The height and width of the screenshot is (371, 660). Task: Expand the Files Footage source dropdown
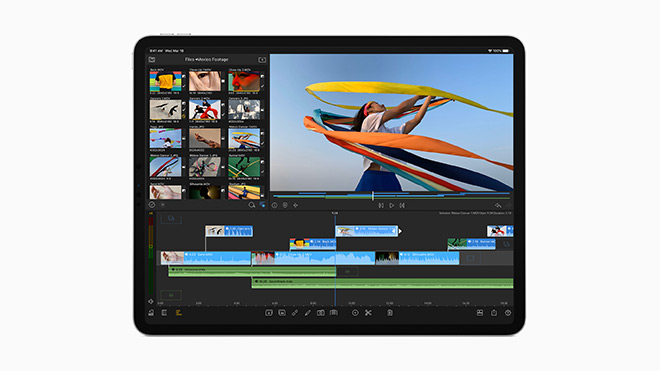[207, 60]
